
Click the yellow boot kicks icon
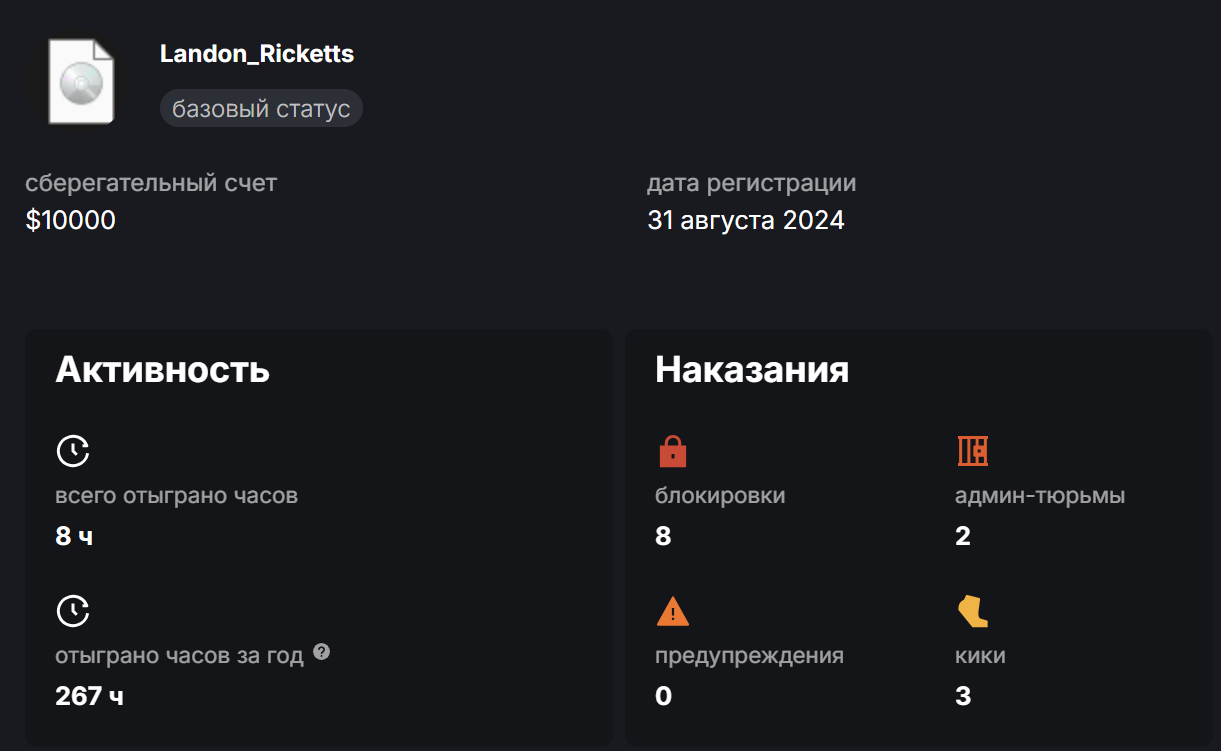972,611
